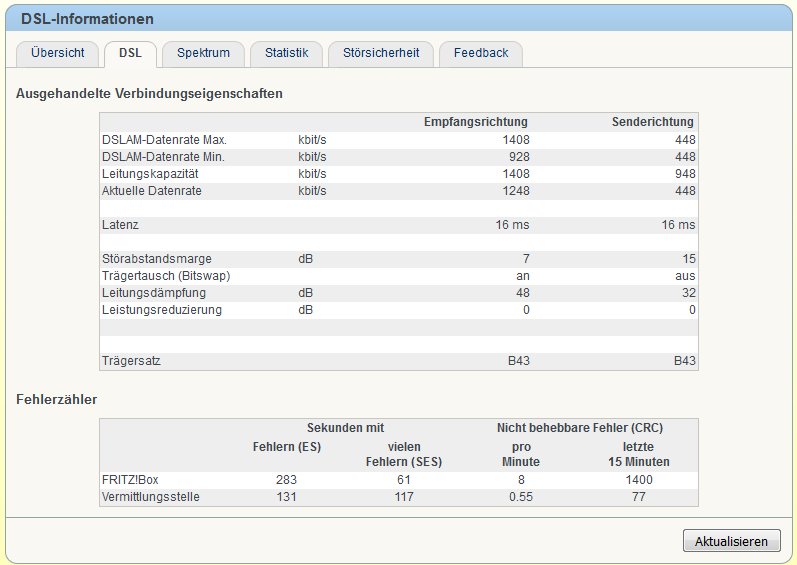This screenshot has height=565, width=797.
Task: Select the Störabstandsmarge row label
Action: pyautogui.click(x=157, y=259)
